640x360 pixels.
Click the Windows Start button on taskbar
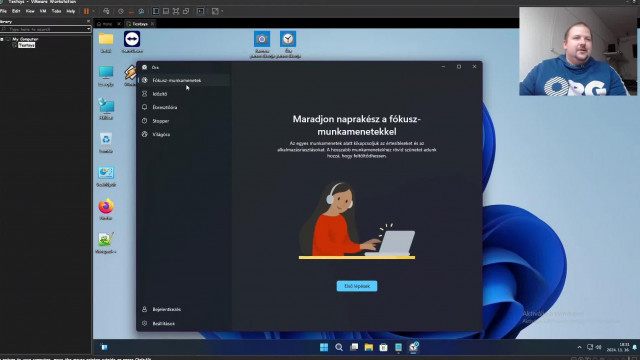coord(324,347)
